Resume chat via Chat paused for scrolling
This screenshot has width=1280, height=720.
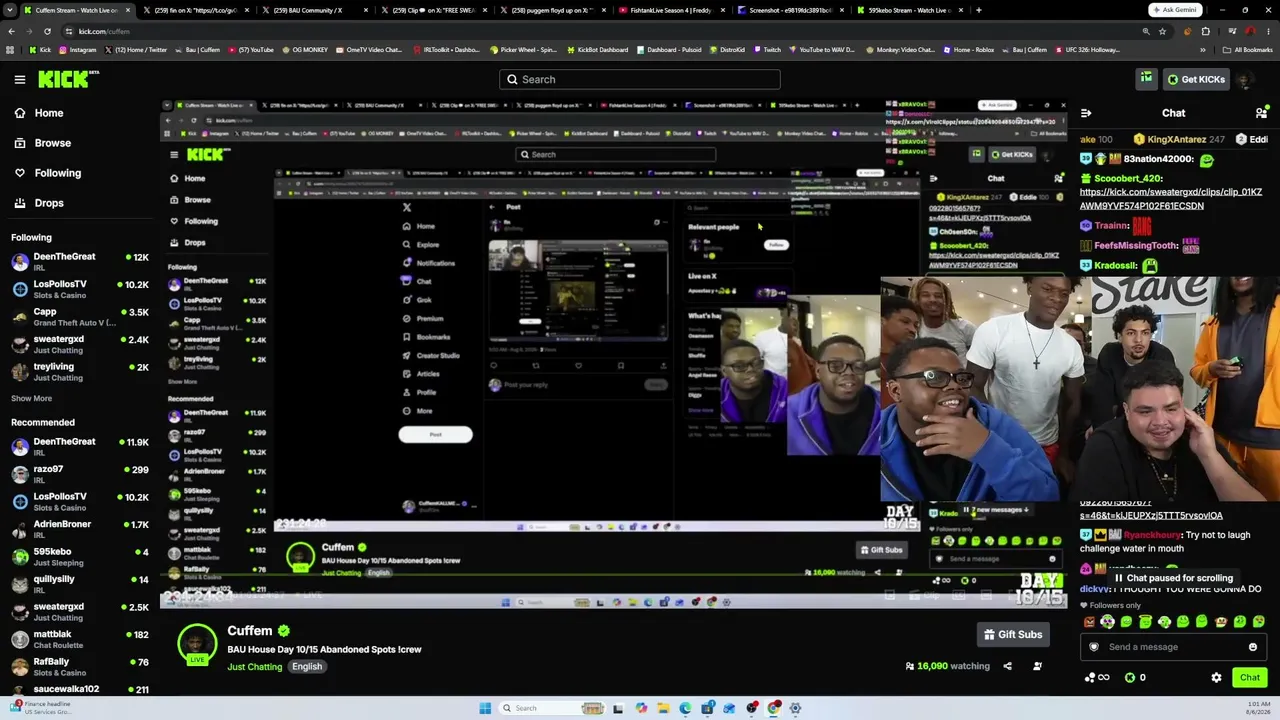1174,578
